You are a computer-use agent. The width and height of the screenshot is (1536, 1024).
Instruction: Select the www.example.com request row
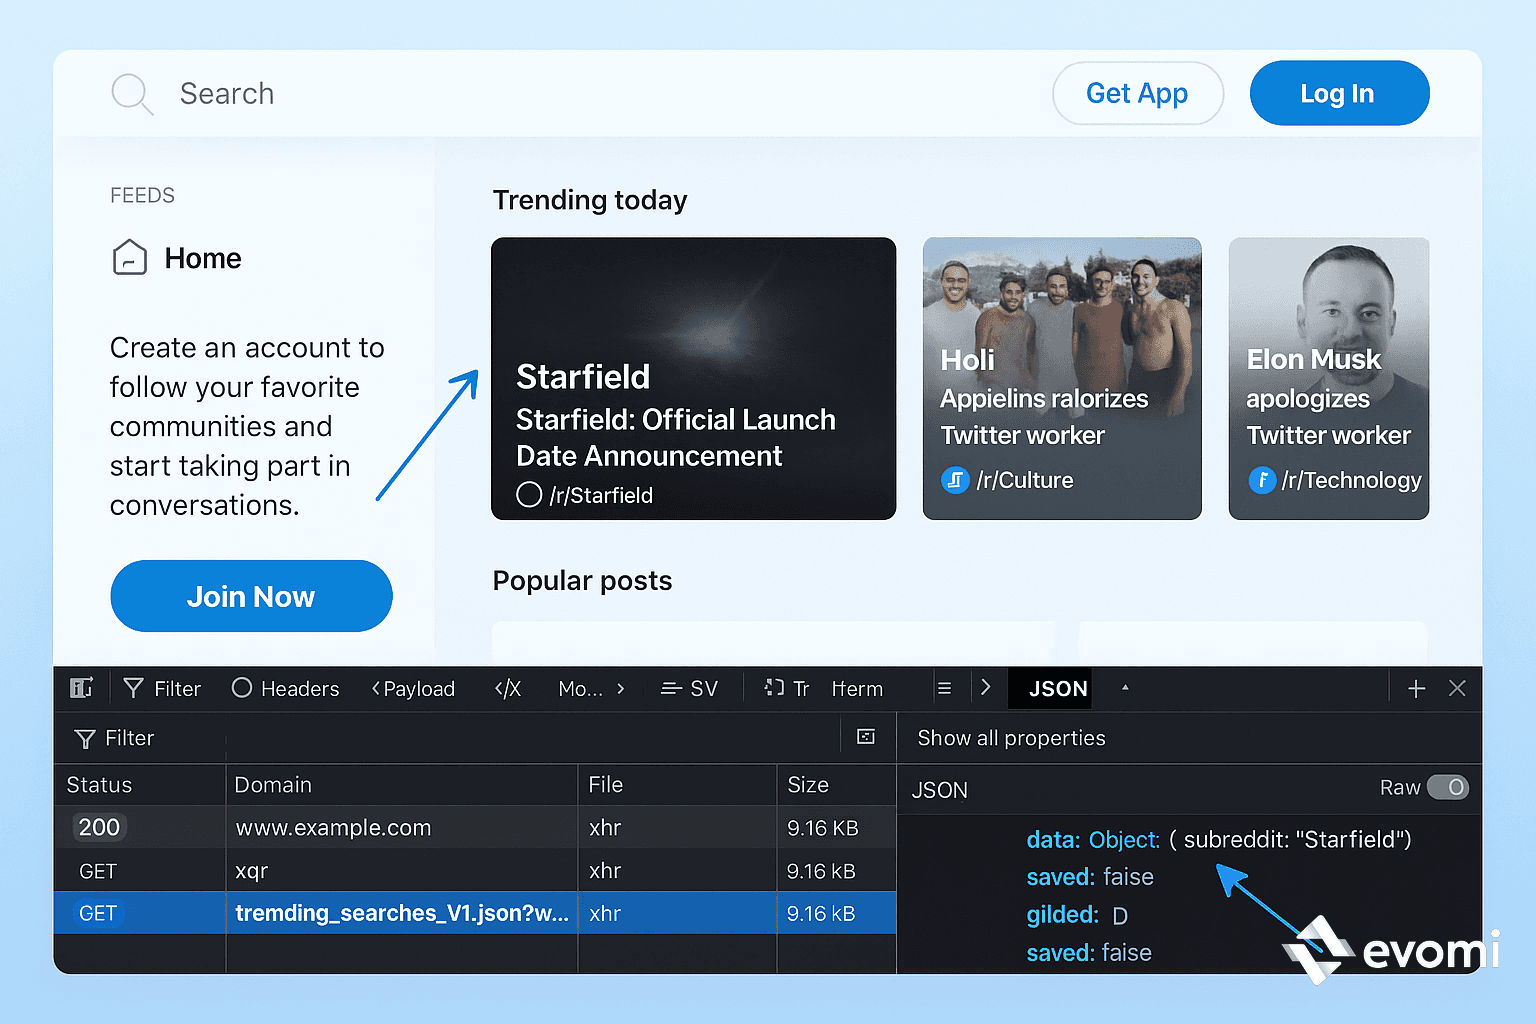coord(475,828)
